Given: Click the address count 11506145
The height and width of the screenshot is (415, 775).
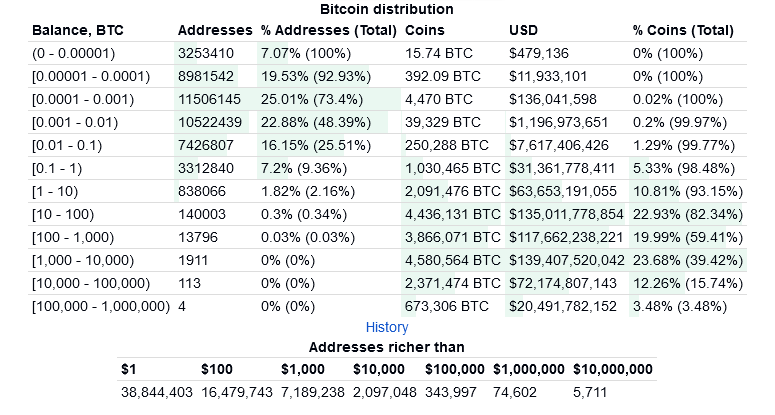Looking at the screenshot, I should click(209, 98).
